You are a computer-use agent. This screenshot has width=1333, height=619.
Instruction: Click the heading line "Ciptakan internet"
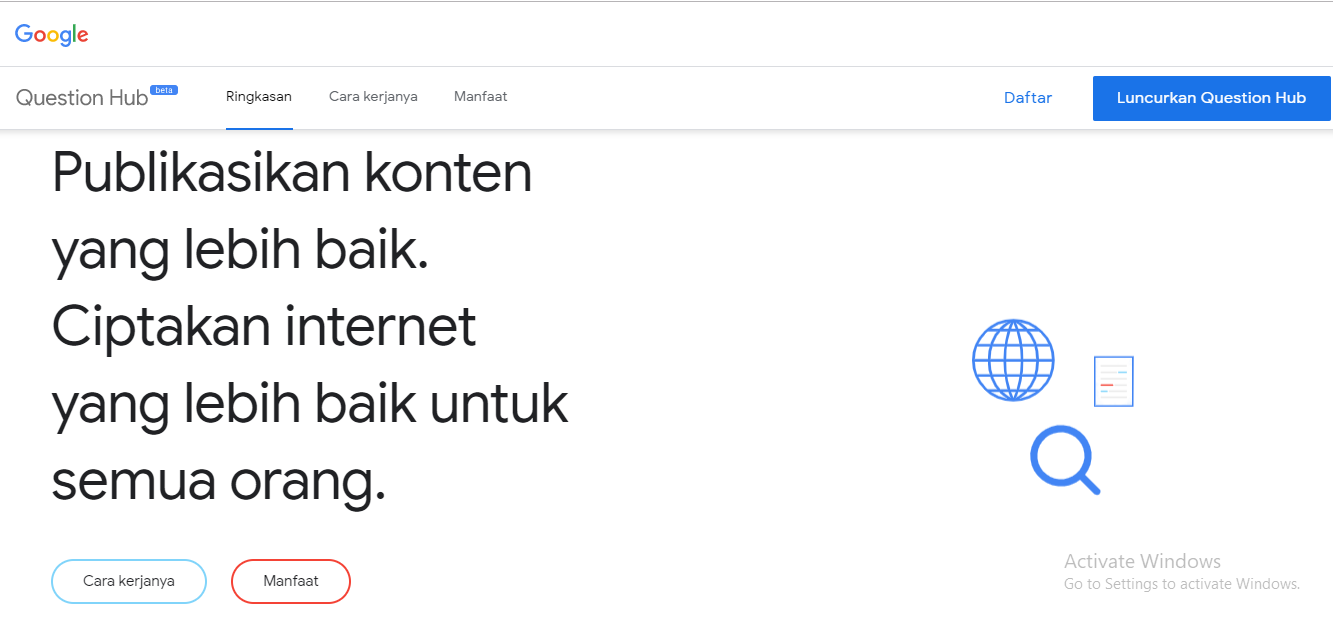point(264,327)
